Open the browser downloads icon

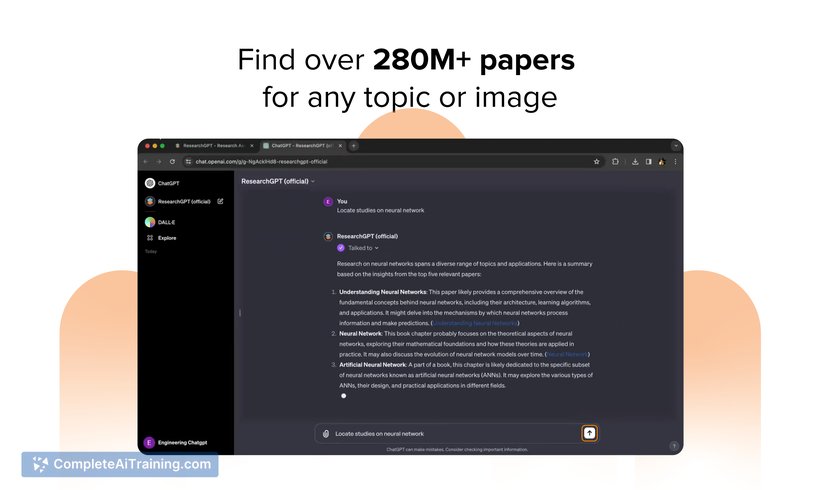[x=635, y=162]
